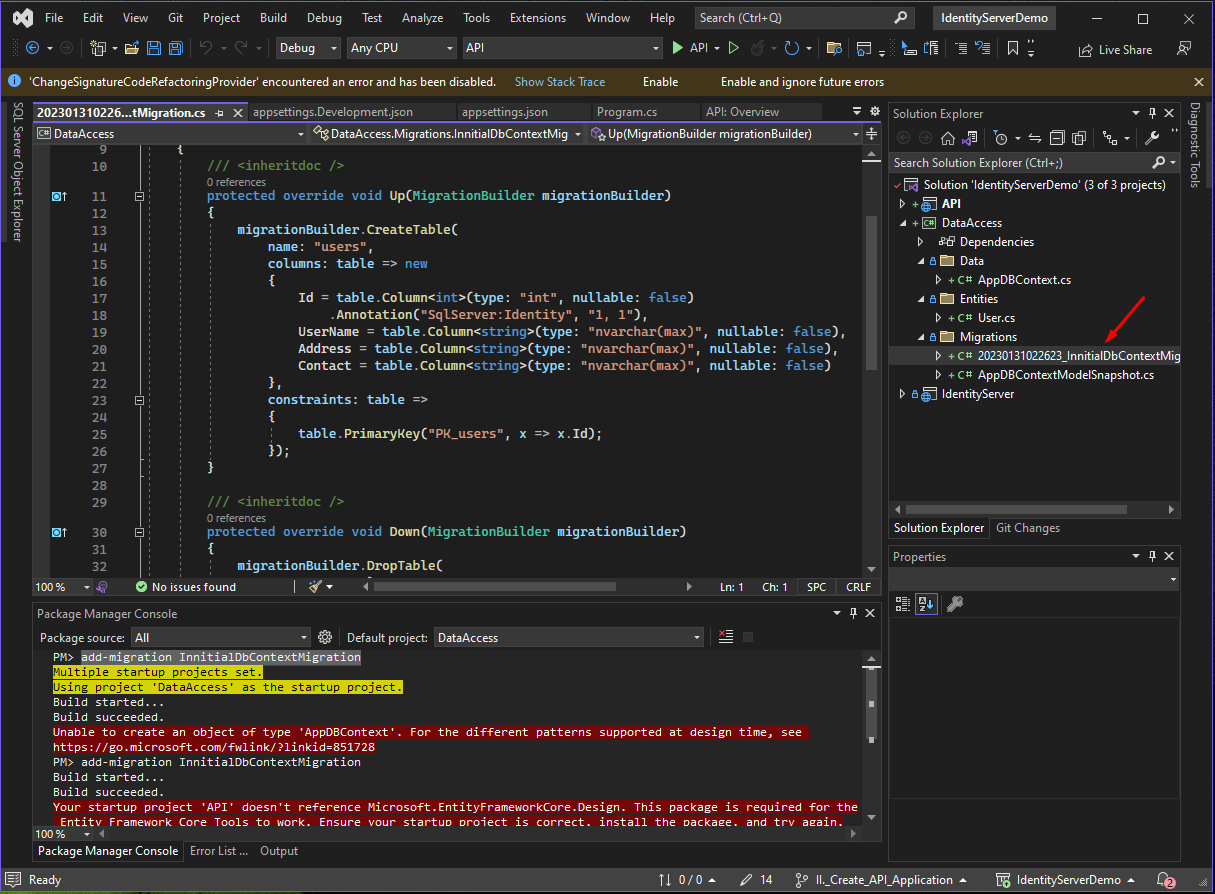
Task: Click the Live Share button
Action: pos(1115,50)
